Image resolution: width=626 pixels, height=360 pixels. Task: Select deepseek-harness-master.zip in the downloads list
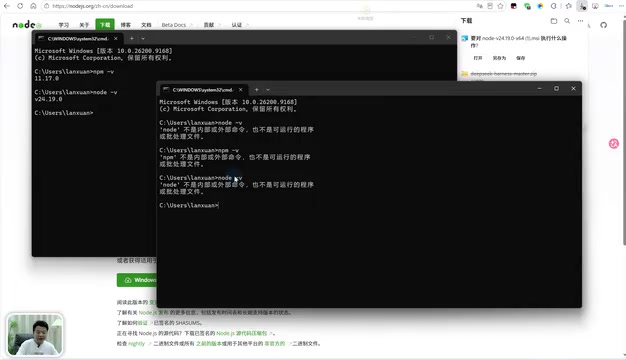pos(503,74)
